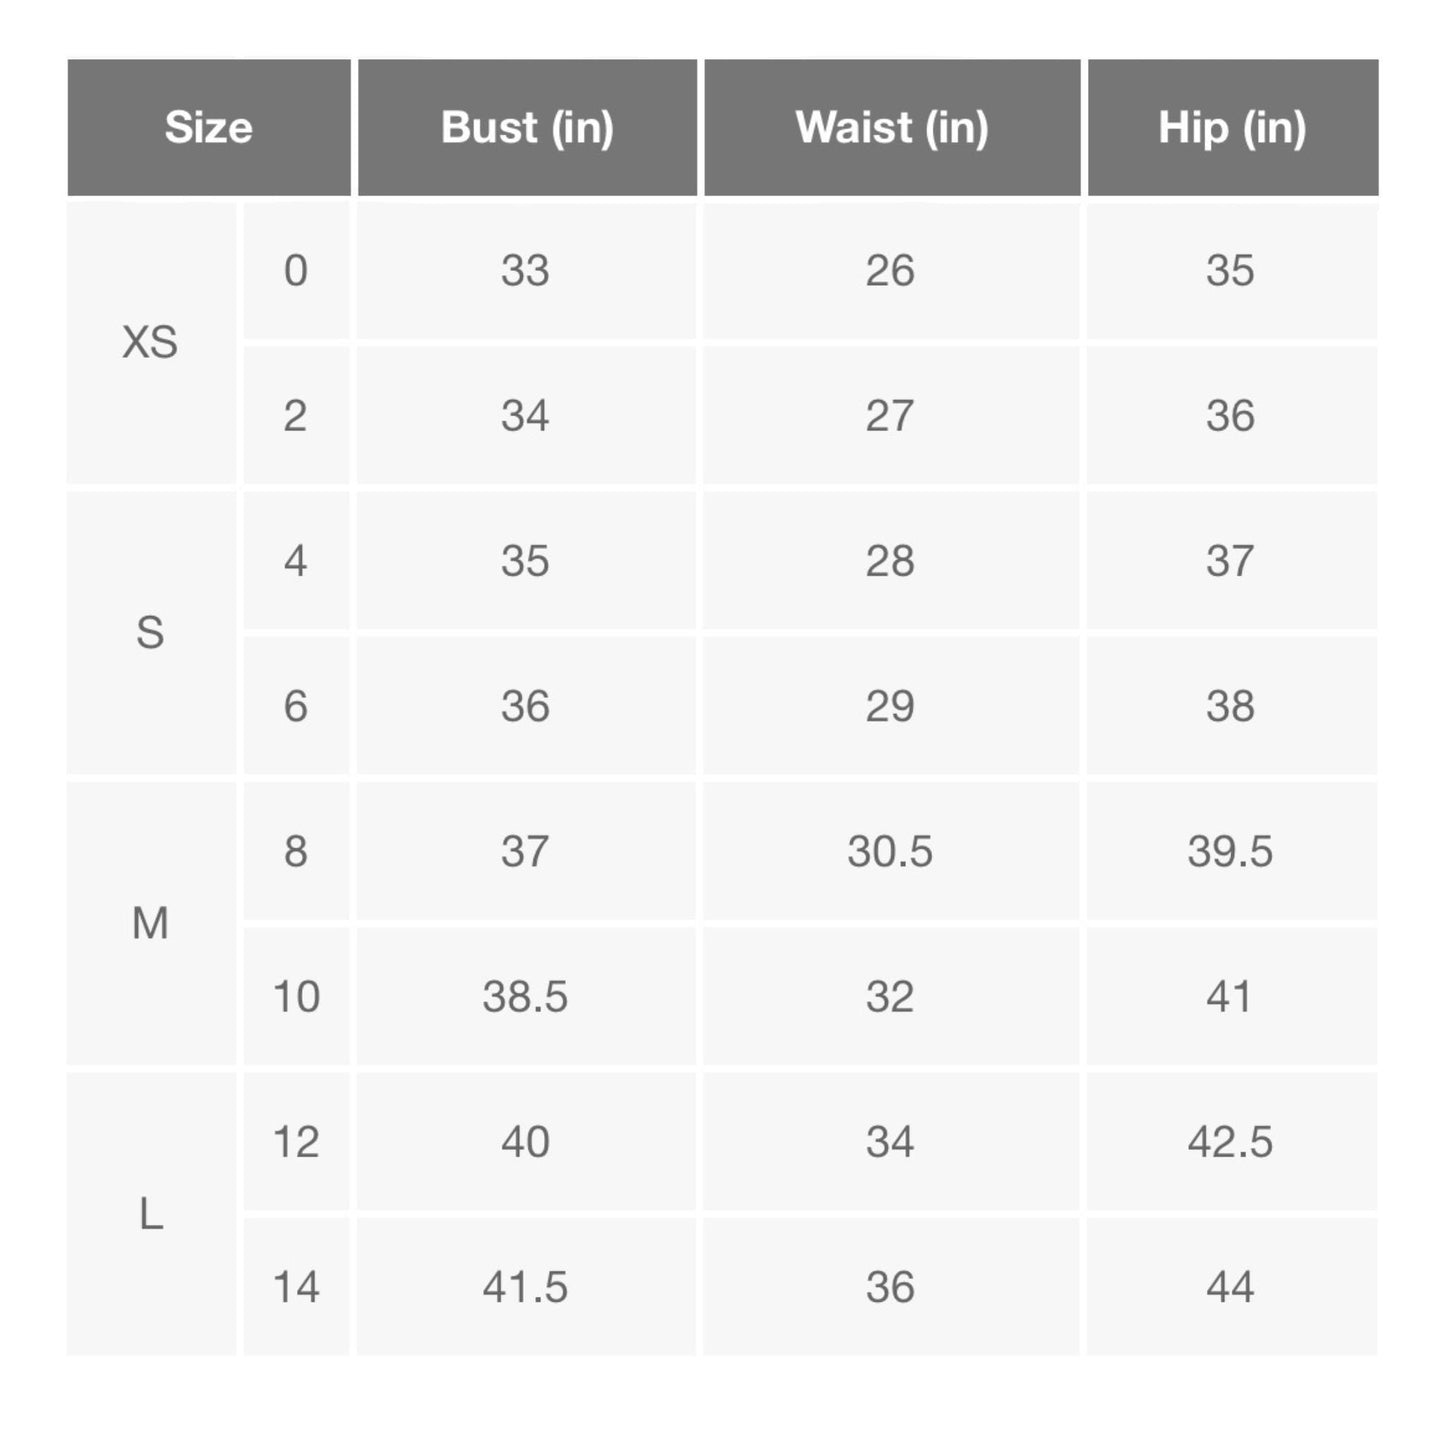This screenshot has height=1445, width=1445.
Task: Select the M size group cell
Action: (x=151, y=923)
